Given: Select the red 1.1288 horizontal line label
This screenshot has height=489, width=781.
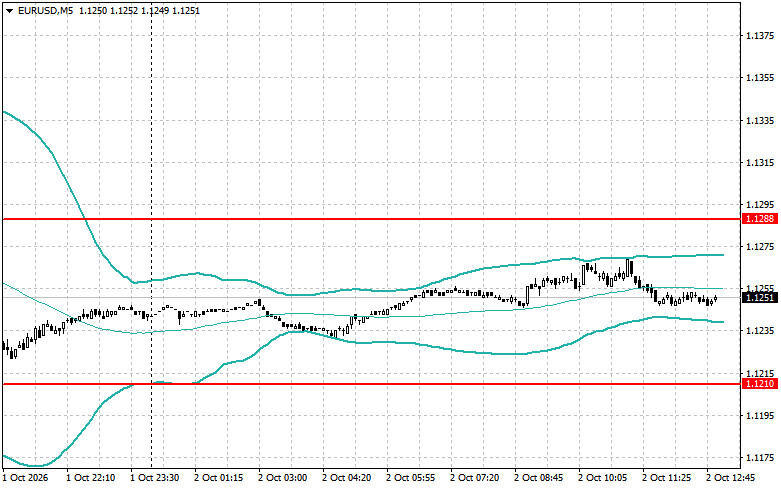Looking at the screenshot, I should 760,219.
